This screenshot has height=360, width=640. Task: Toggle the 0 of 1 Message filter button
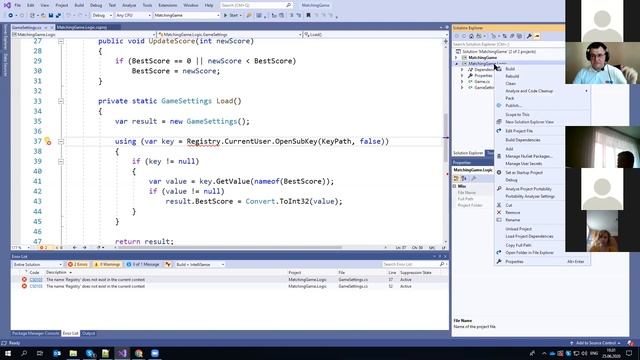coord(143,264)
